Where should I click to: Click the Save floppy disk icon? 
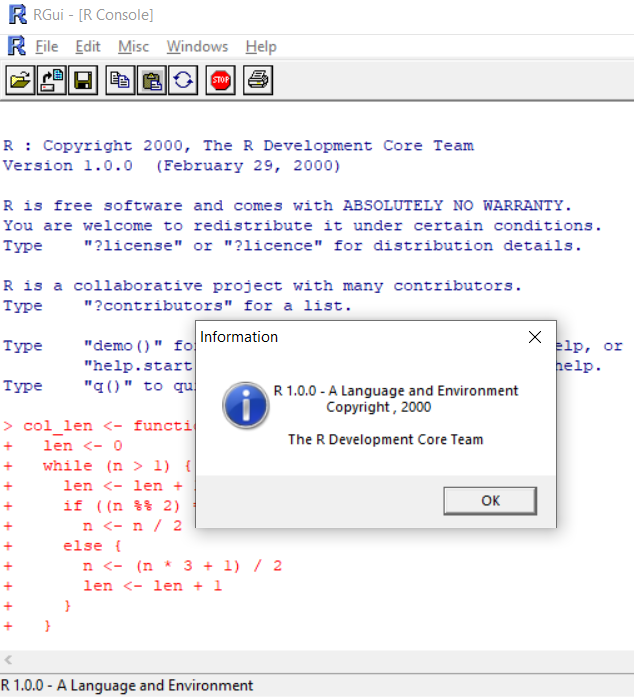click(83, 81)
